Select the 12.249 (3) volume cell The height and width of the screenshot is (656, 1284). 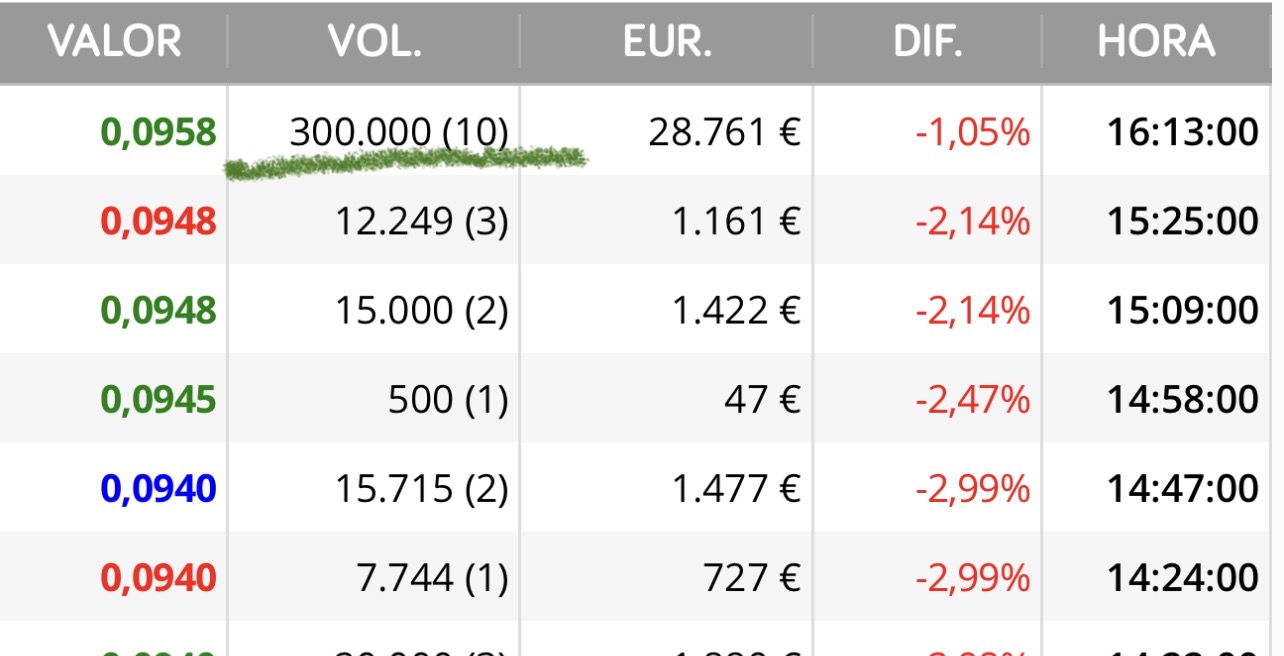420,221
